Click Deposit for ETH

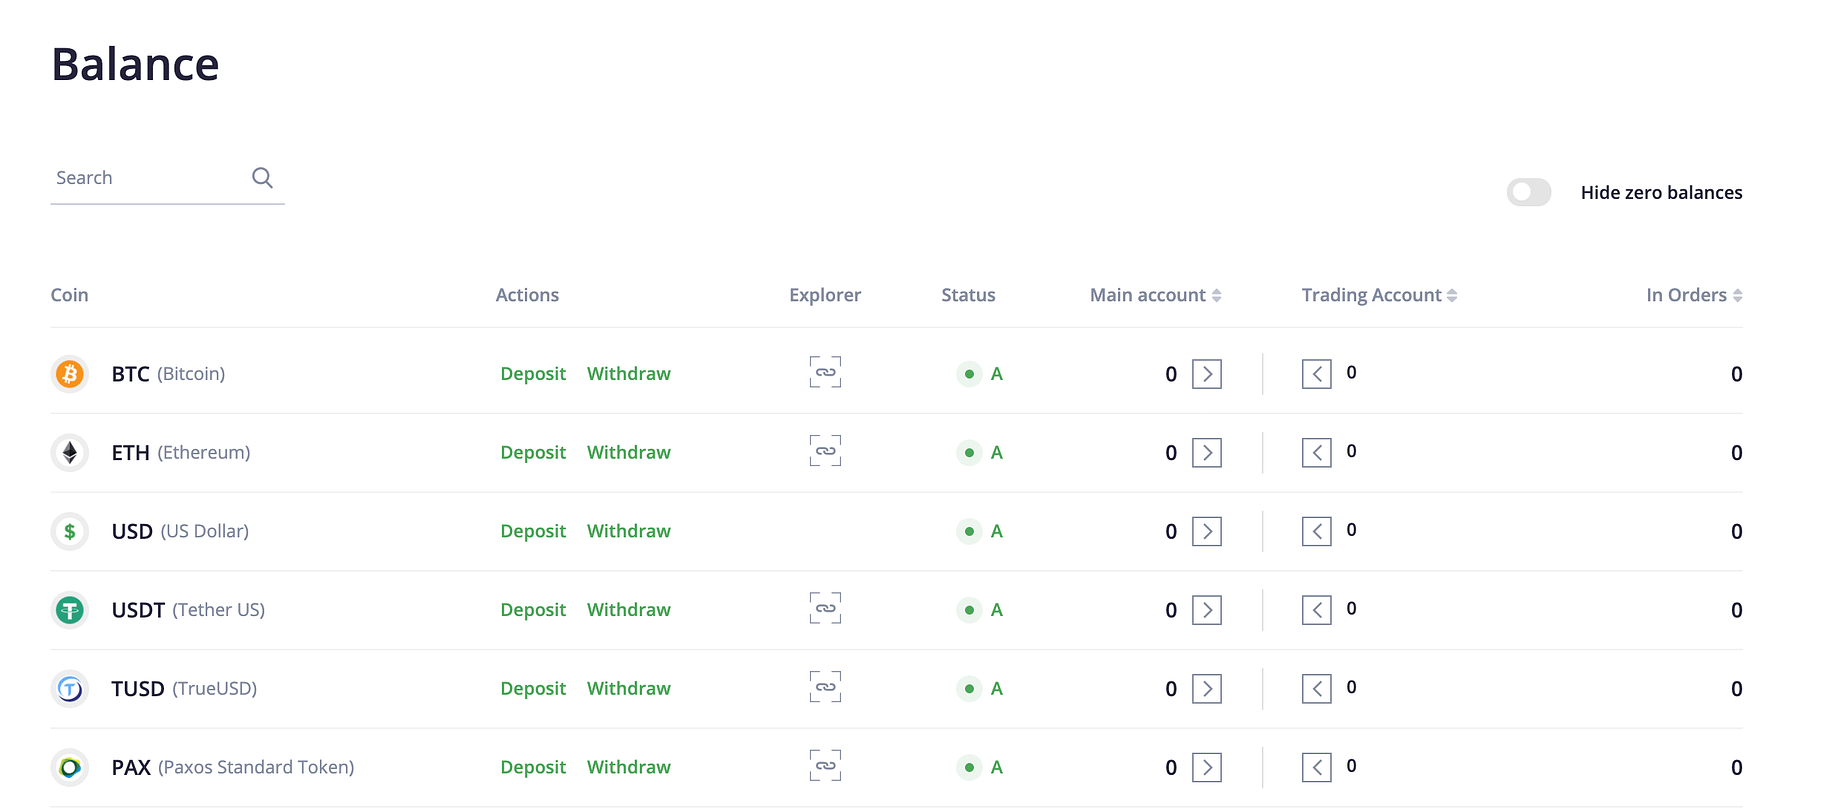533,453
